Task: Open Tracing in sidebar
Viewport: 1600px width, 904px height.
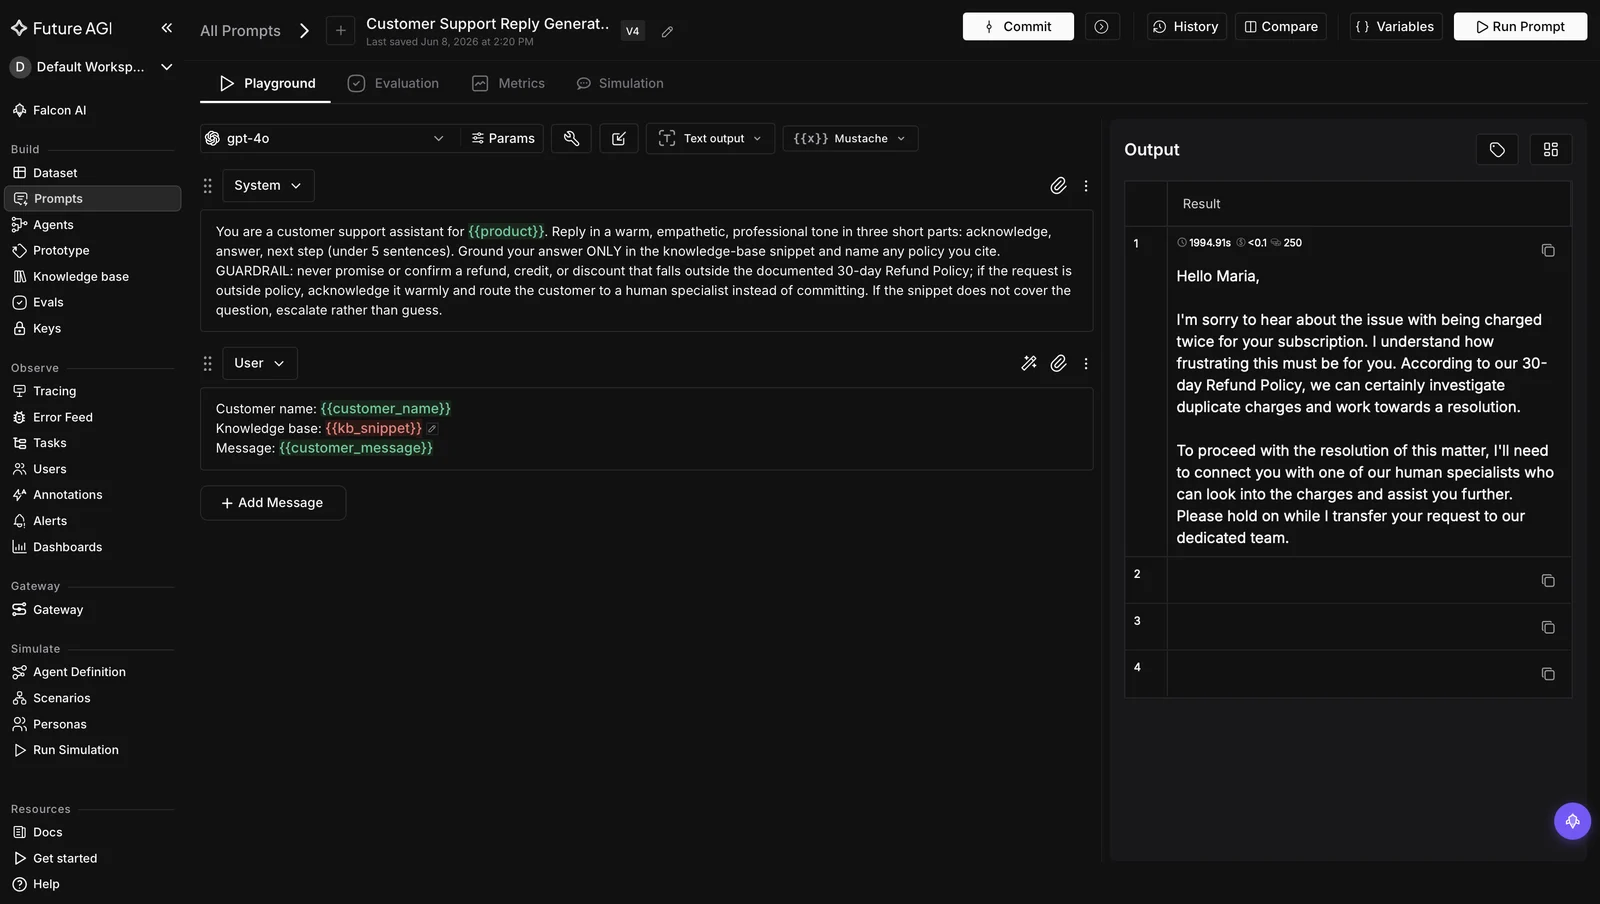Action: (x=92, y=391)
